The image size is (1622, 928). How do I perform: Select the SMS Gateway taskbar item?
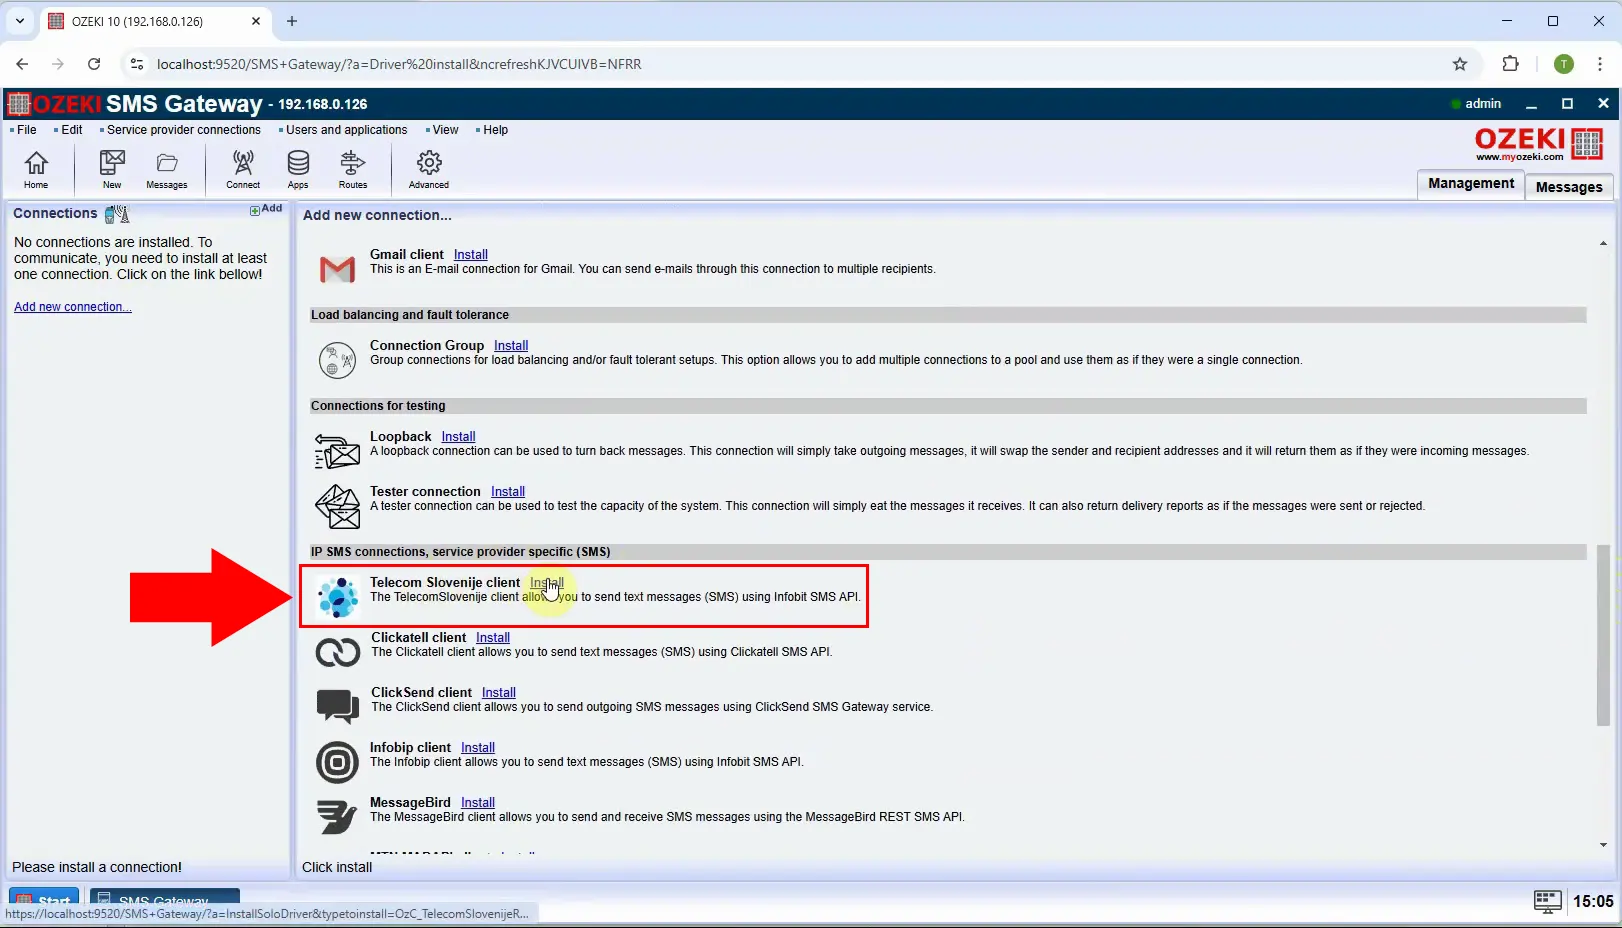(x=164, y=896)
